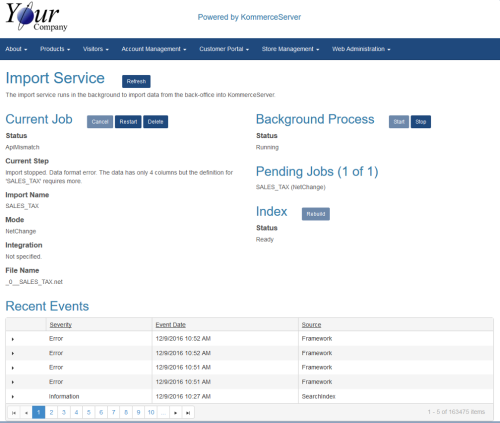This screenshot has height=423, width=500.
Task: Click the Refresh button
Action: click(136, 81)
